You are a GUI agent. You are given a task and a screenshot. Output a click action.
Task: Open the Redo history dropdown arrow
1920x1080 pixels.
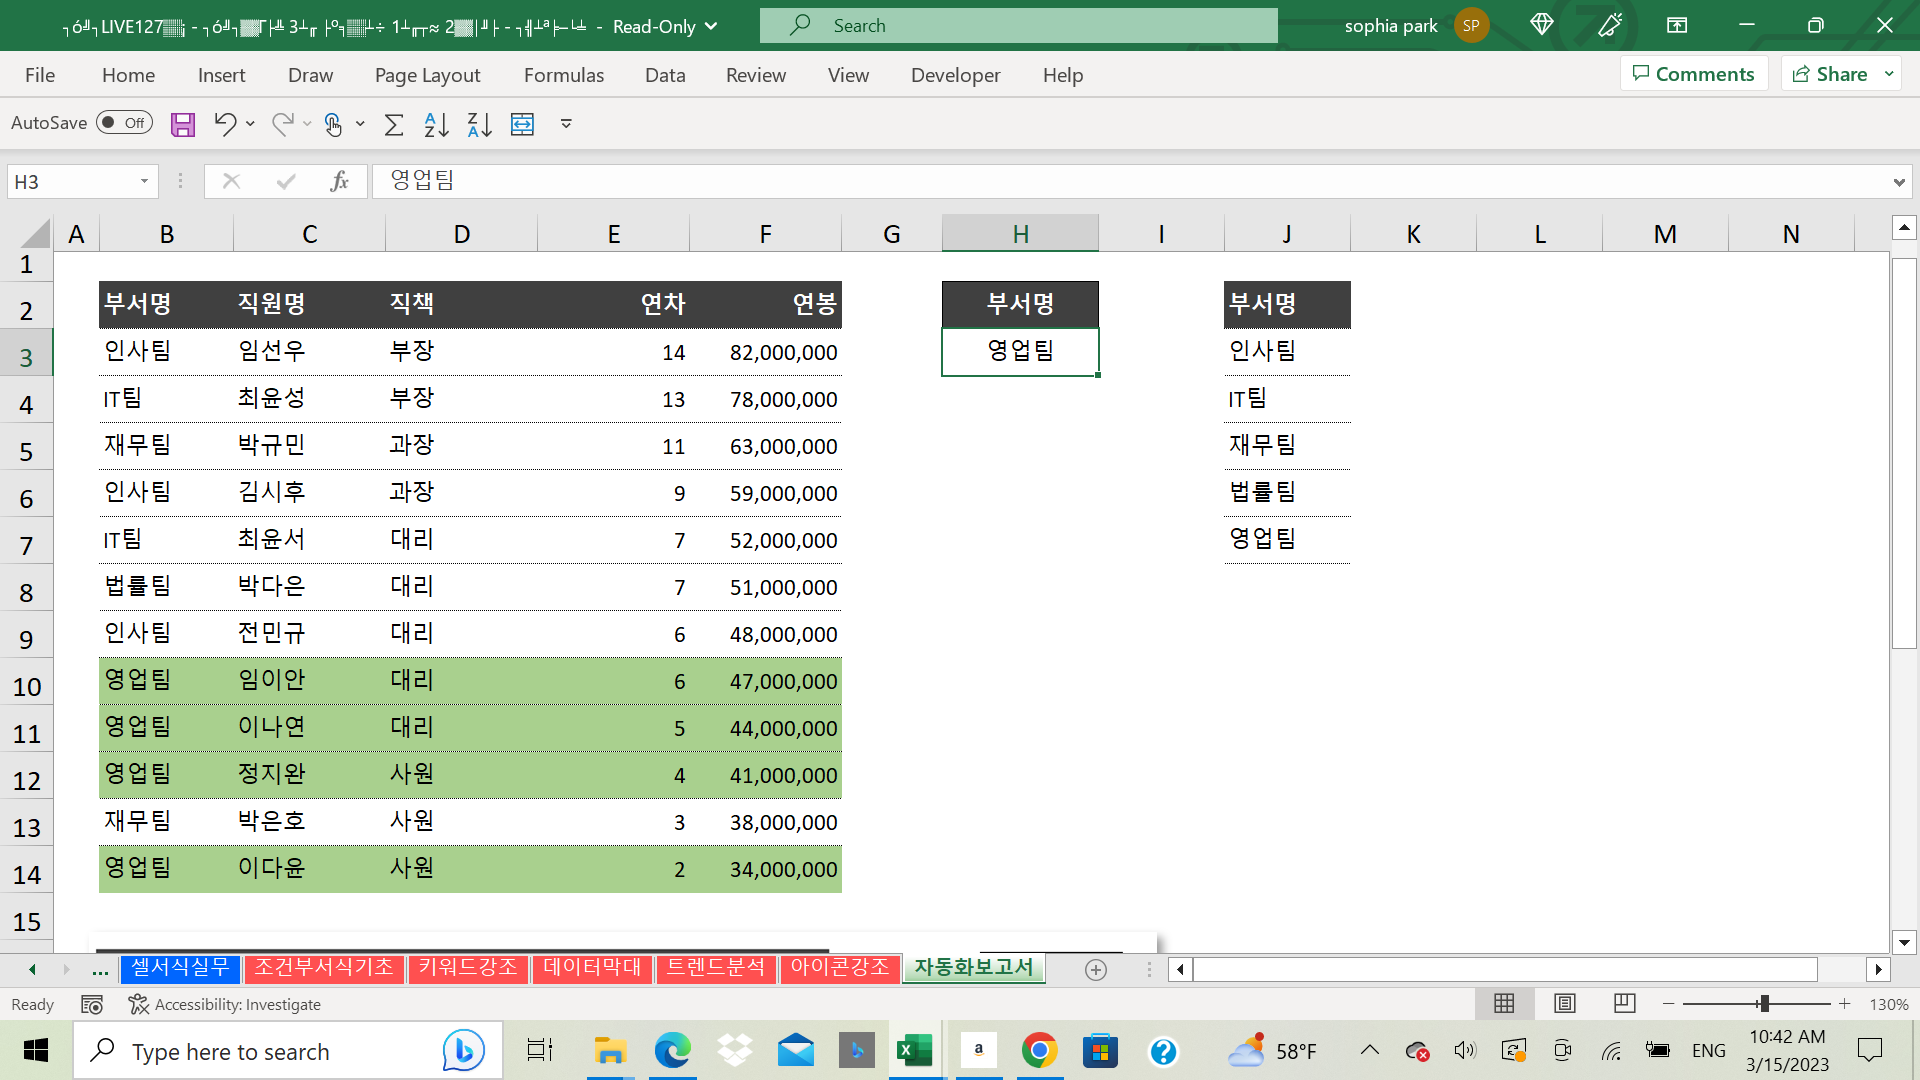coord(307,124)
